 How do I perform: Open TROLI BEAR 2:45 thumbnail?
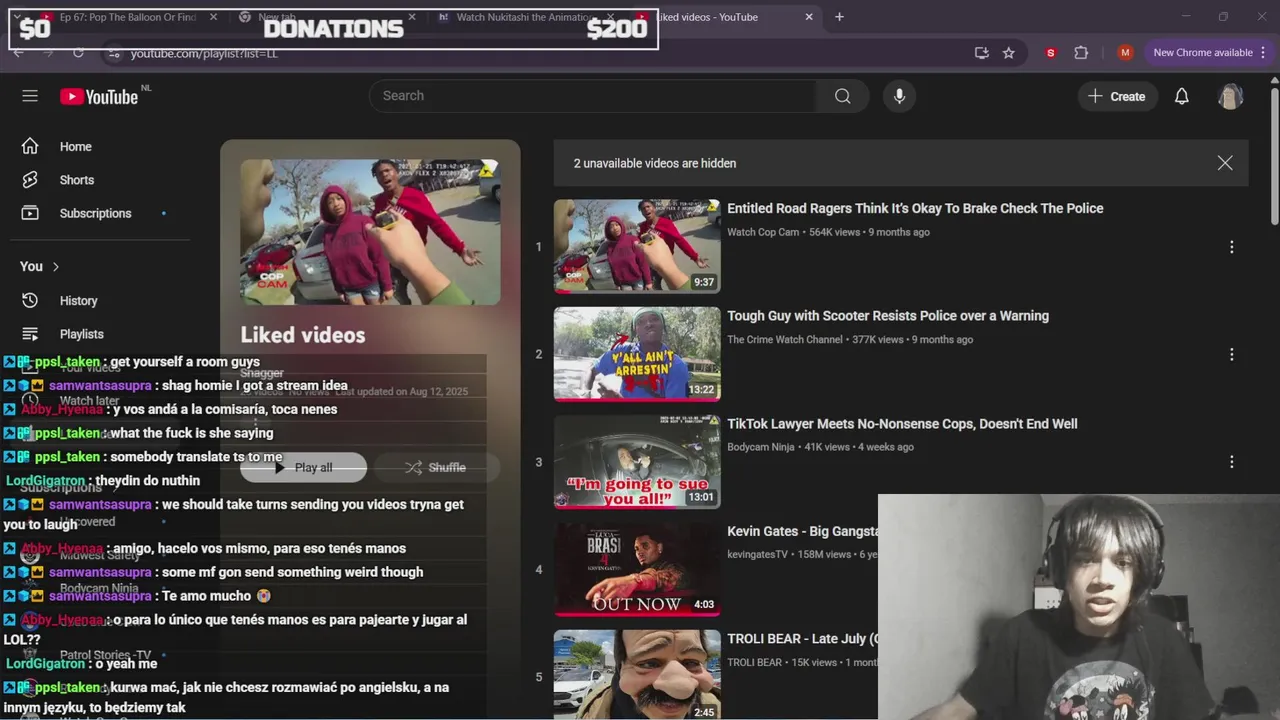(x=637, y=674)
